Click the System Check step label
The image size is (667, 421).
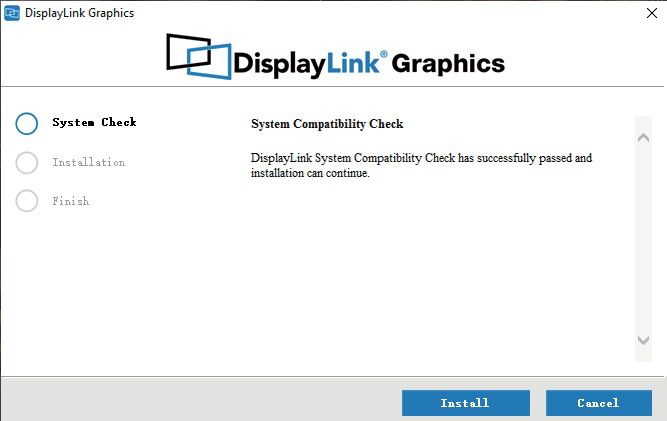coord(94,122)
